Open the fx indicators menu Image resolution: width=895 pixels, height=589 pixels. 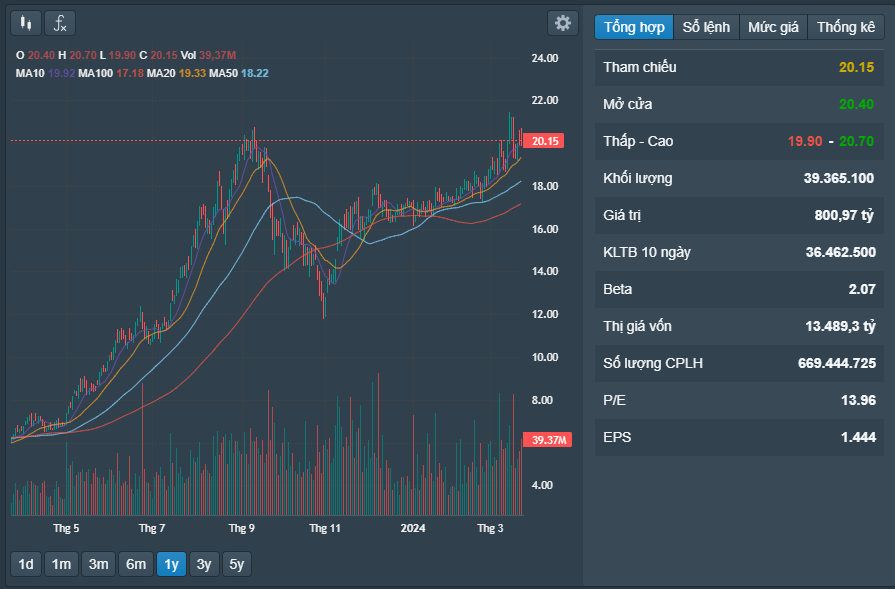coord(60,23)
